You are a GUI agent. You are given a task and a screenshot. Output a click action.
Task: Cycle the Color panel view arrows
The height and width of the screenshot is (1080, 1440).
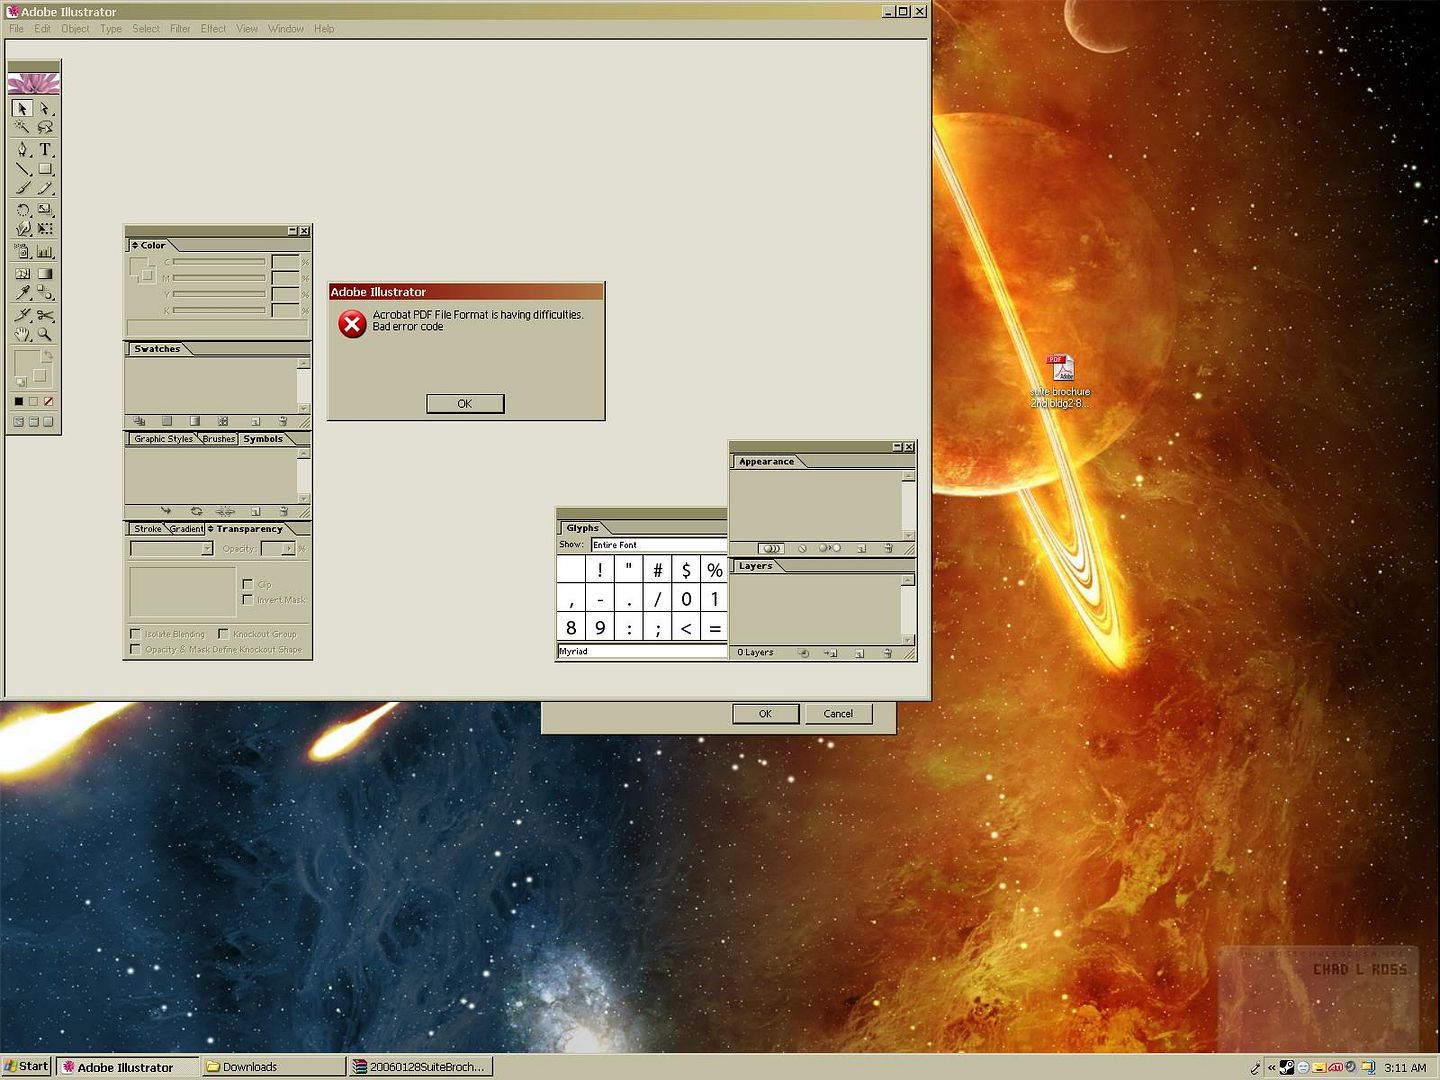(x=135, y=245)
